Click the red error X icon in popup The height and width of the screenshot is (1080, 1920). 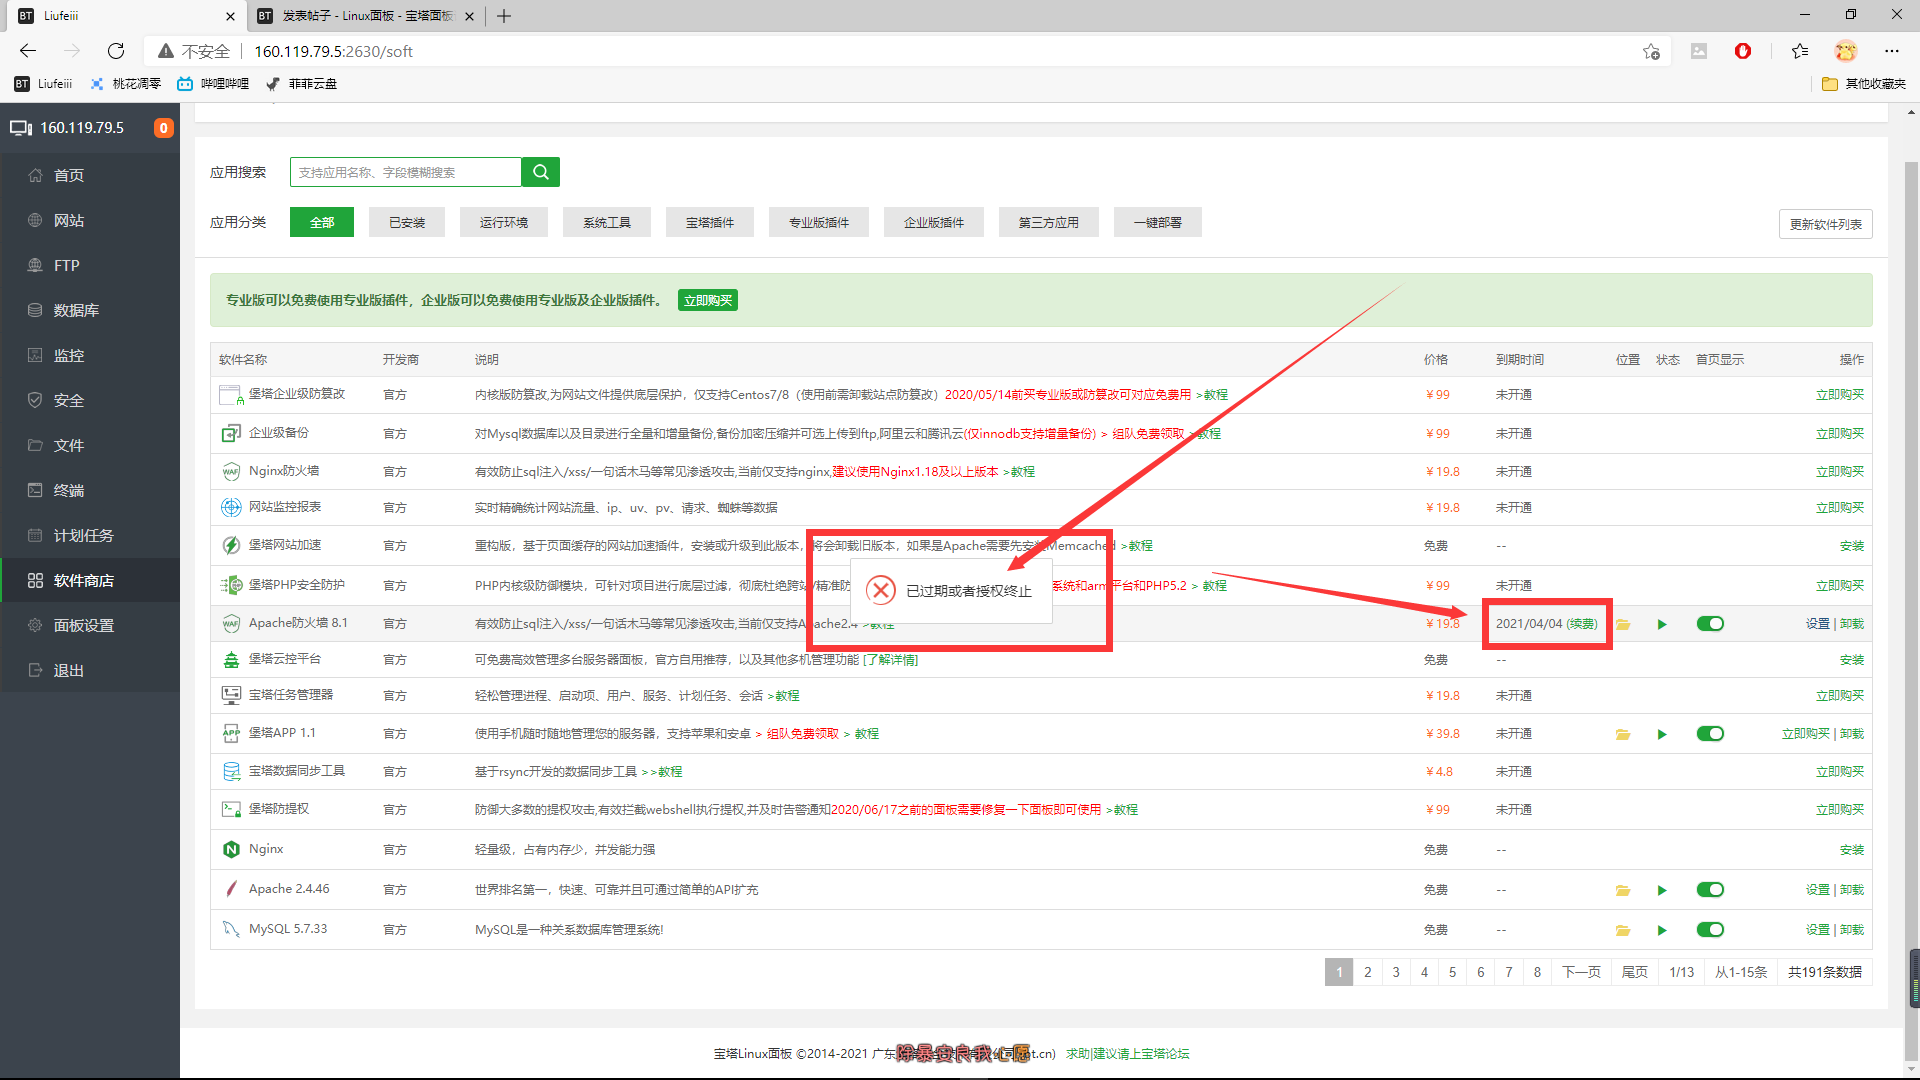[881, 590]
